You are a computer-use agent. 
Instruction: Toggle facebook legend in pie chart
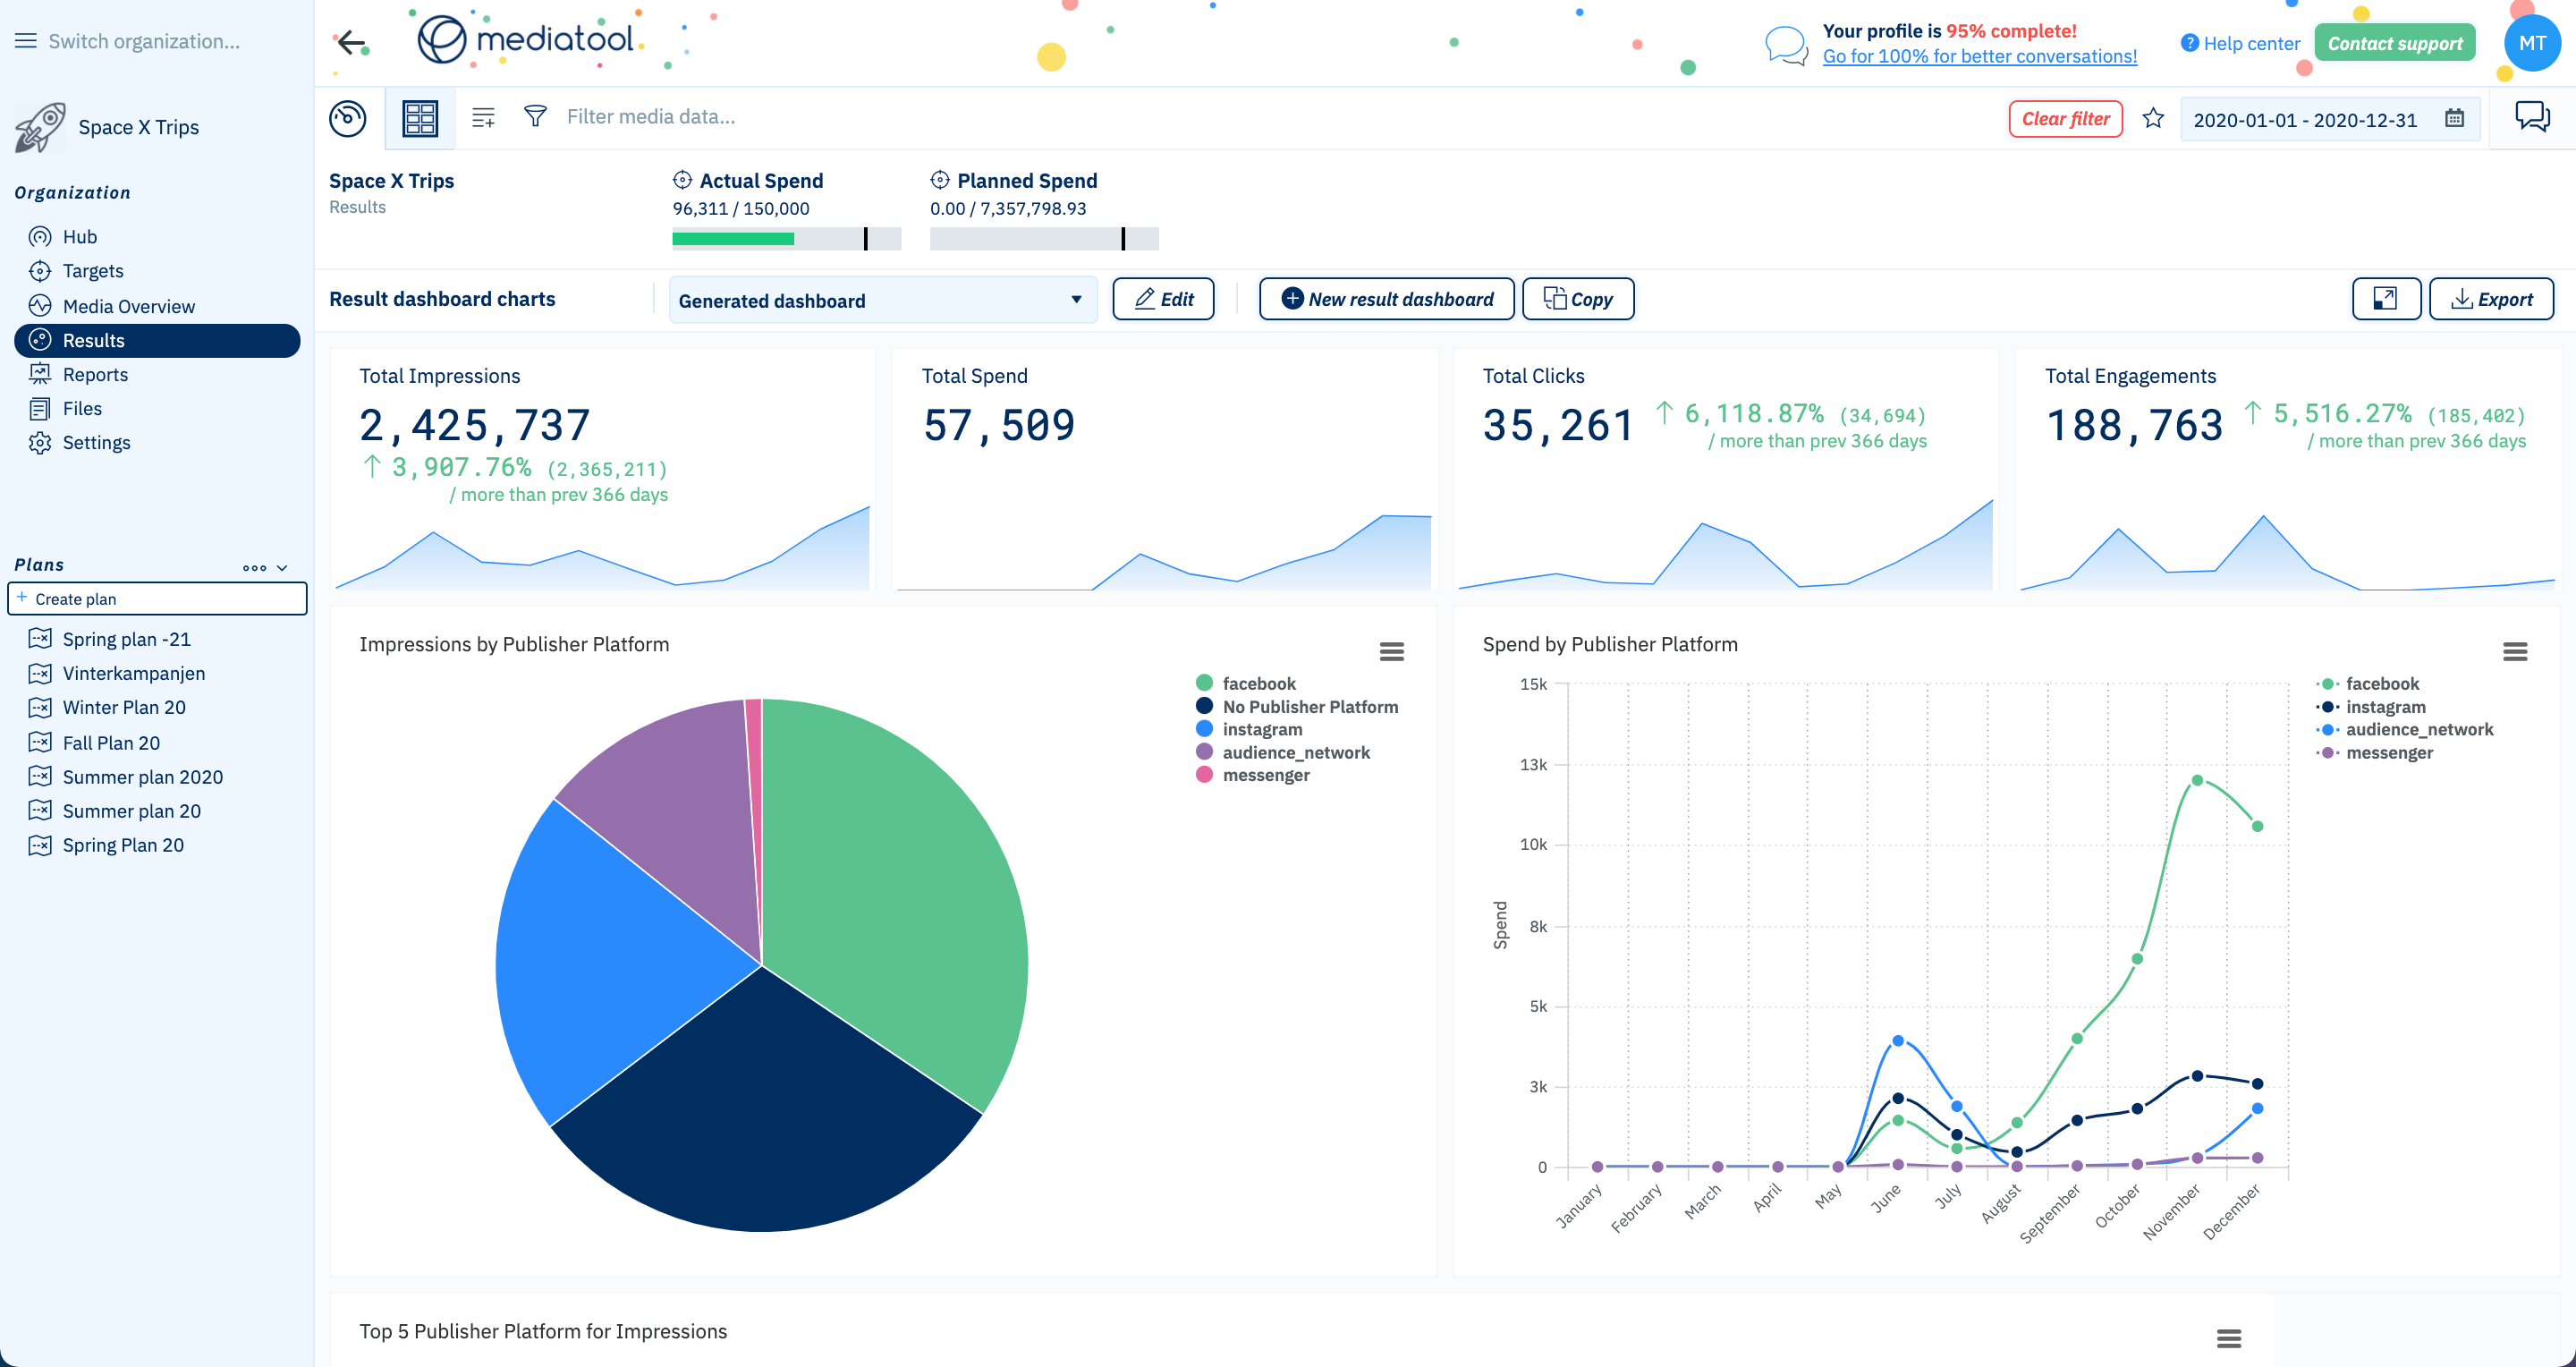pos(1258,683)
